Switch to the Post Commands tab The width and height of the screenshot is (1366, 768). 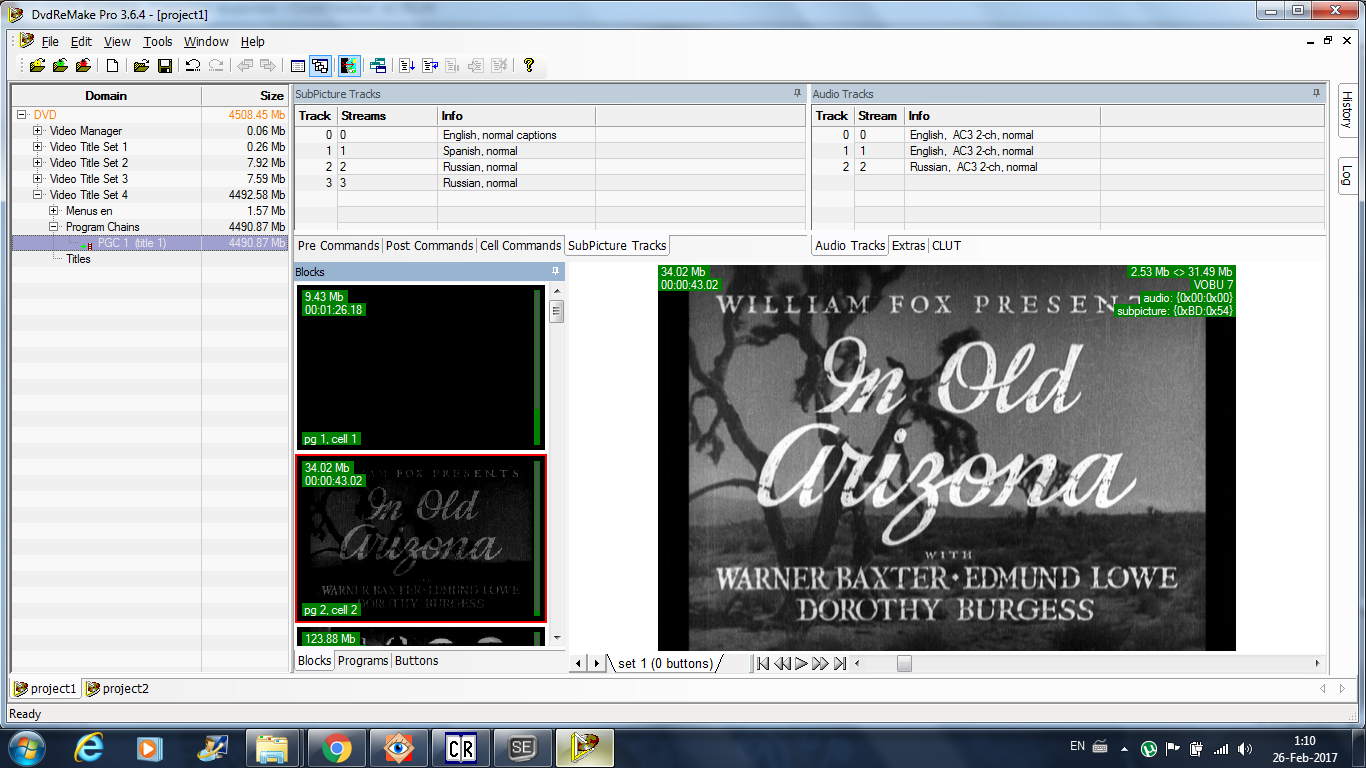(430, 245)
